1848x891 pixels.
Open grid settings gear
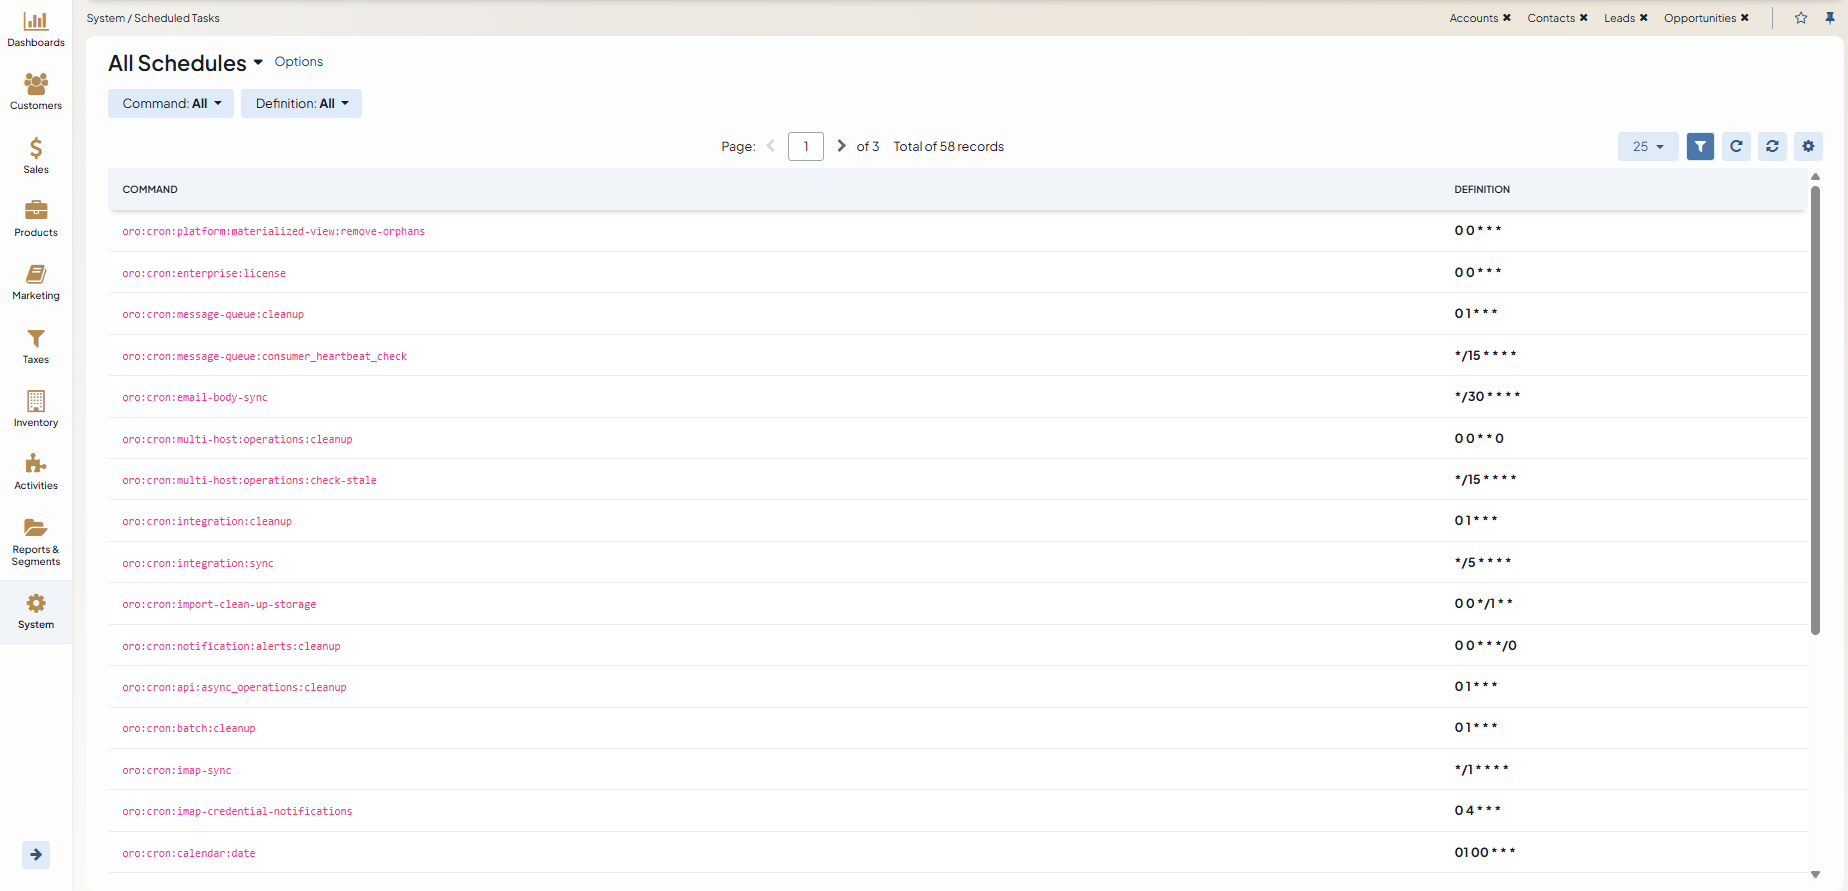click(1808, 146)
